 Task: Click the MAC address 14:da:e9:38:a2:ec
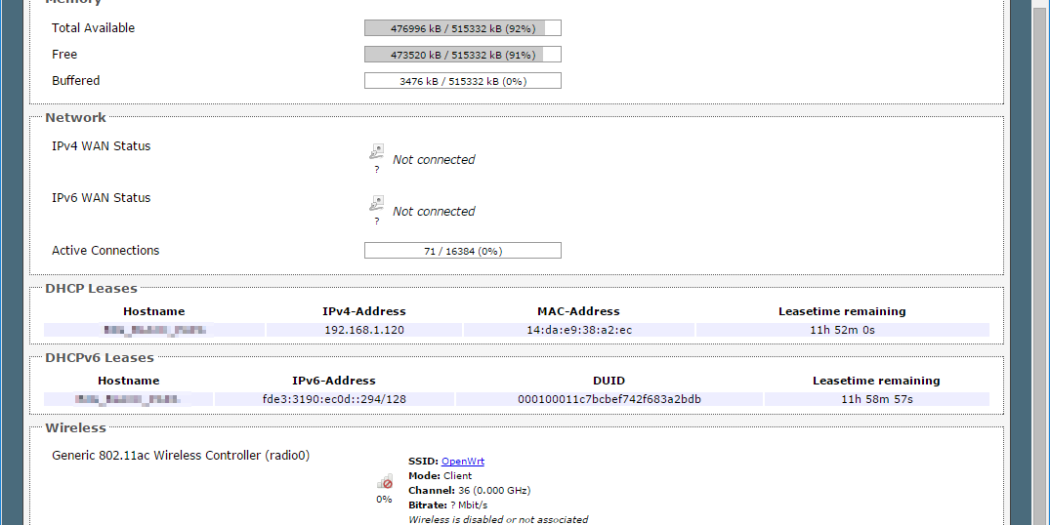[578, 330]
